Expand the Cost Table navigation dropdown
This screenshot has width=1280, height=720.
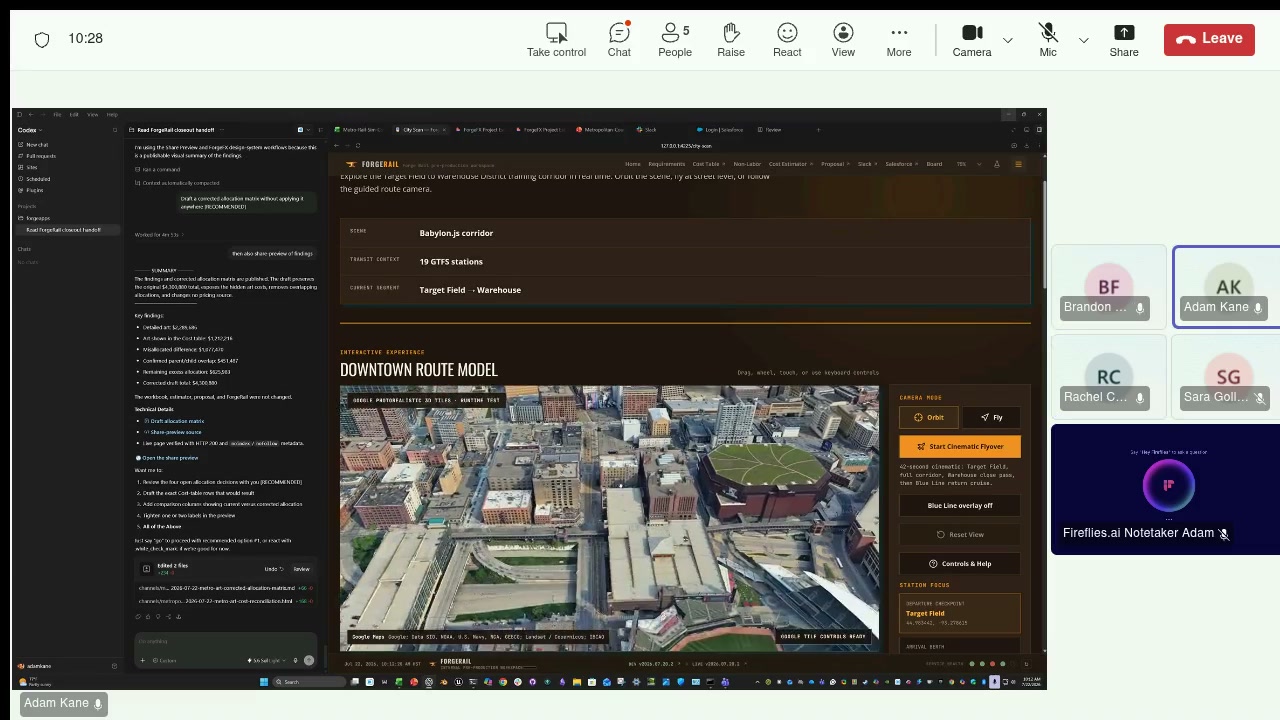(x=707, y=164)
